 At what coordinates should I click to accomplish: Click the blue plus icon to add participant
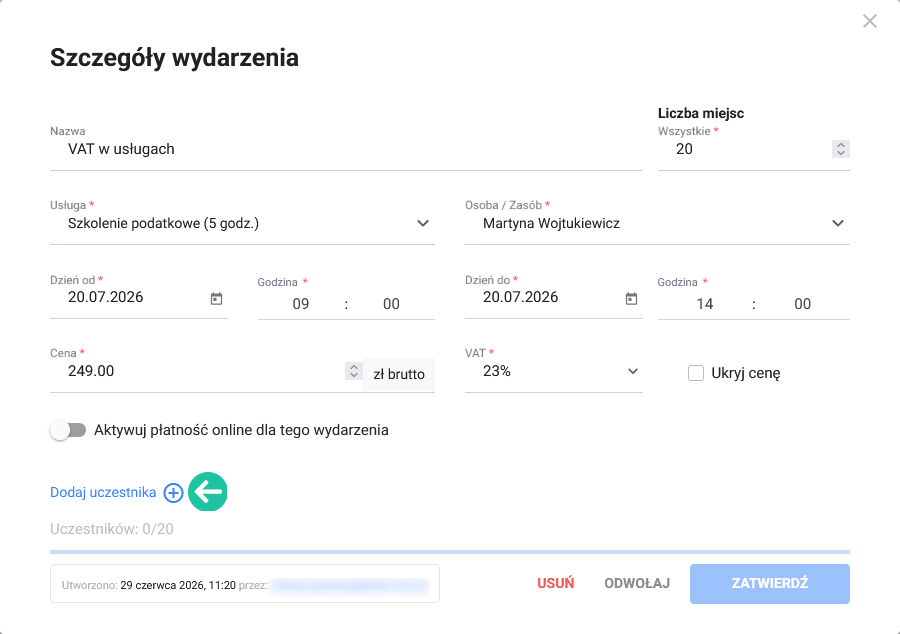coord(173,492)
